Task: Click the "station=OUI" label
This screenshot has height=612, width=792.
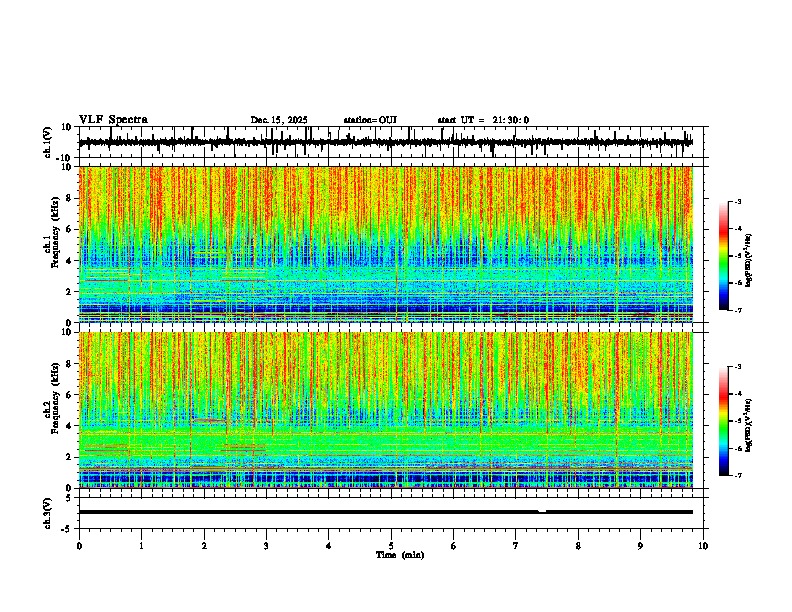Action: click(370, 120)
